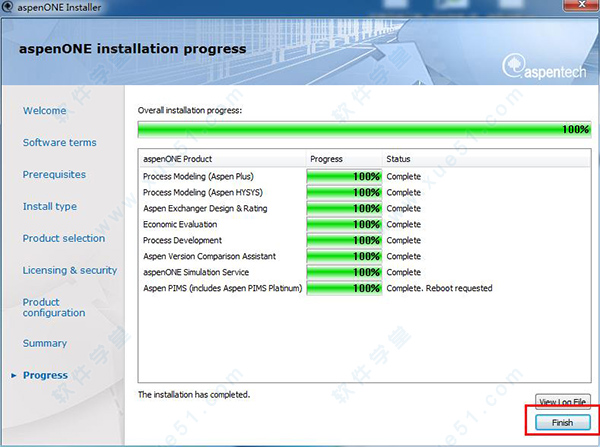This screenshot has width=600, height=447.
Task: Open the Summary step
Action: (45, 343)
